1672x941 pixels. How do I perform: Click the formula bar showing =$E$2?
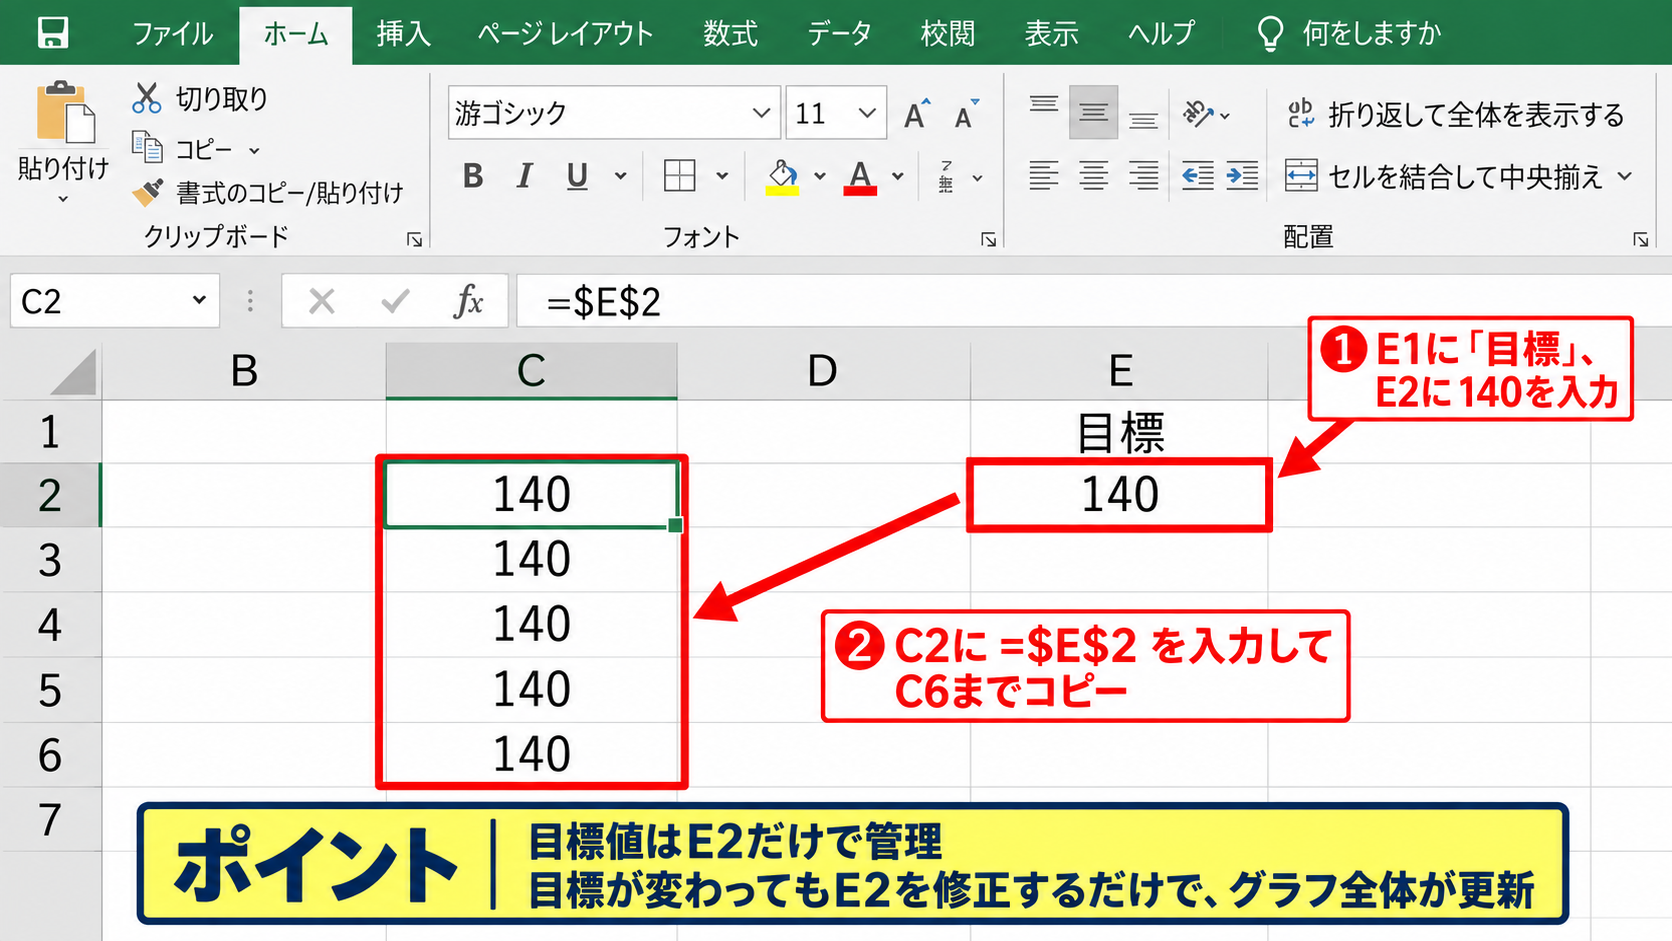click(1094, 301)
